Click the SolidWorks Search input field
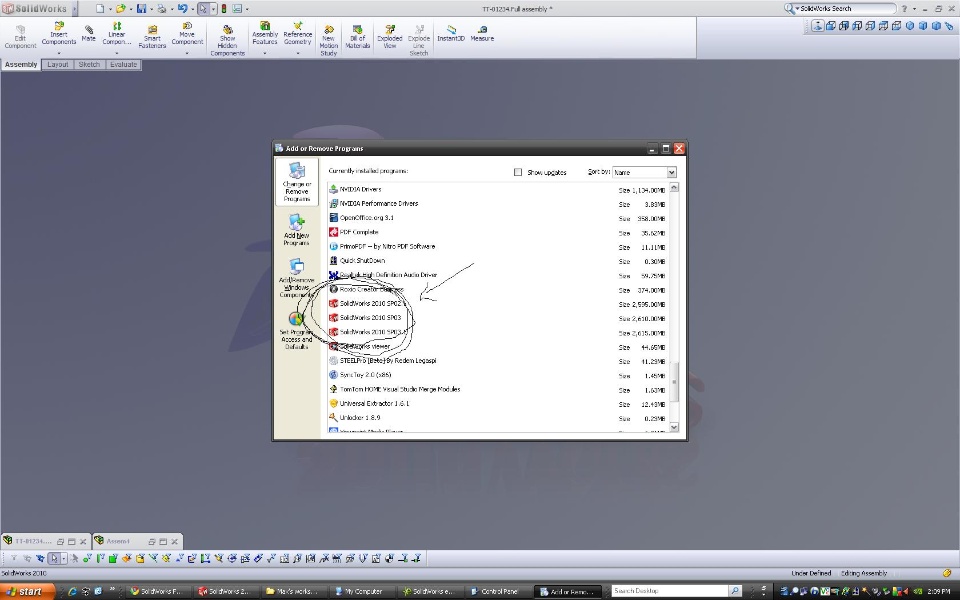Image resolution: width=960 pixels, height=600 pixels. (x=846, y=9)
